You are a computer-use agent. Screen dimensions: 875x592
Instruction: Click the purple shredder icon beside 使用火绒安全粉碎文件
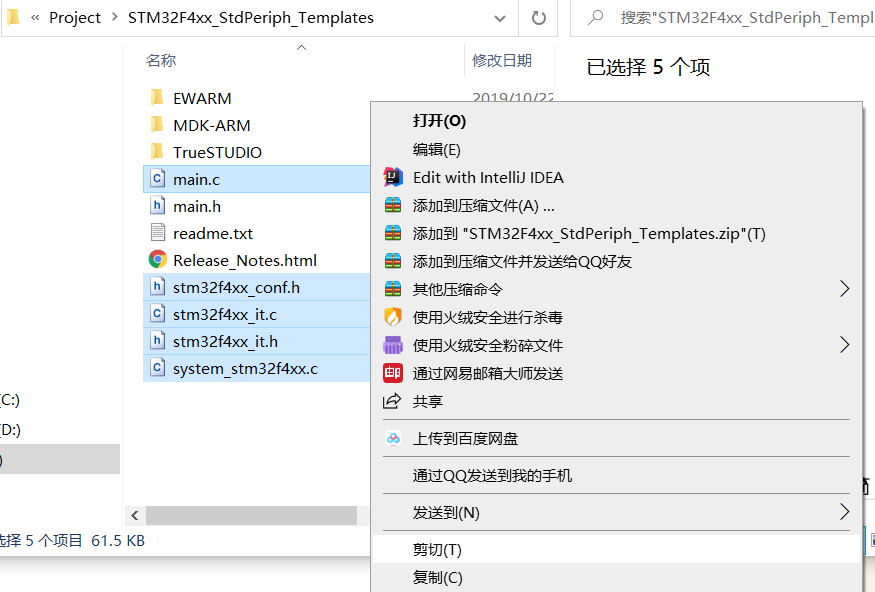click(x=393, y=345)
